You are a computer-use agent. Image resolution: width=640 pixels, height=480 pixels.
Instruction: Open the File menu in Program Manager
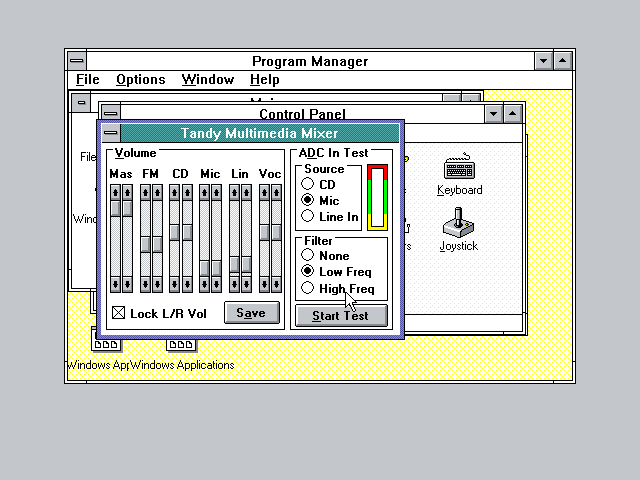[88, 79]
